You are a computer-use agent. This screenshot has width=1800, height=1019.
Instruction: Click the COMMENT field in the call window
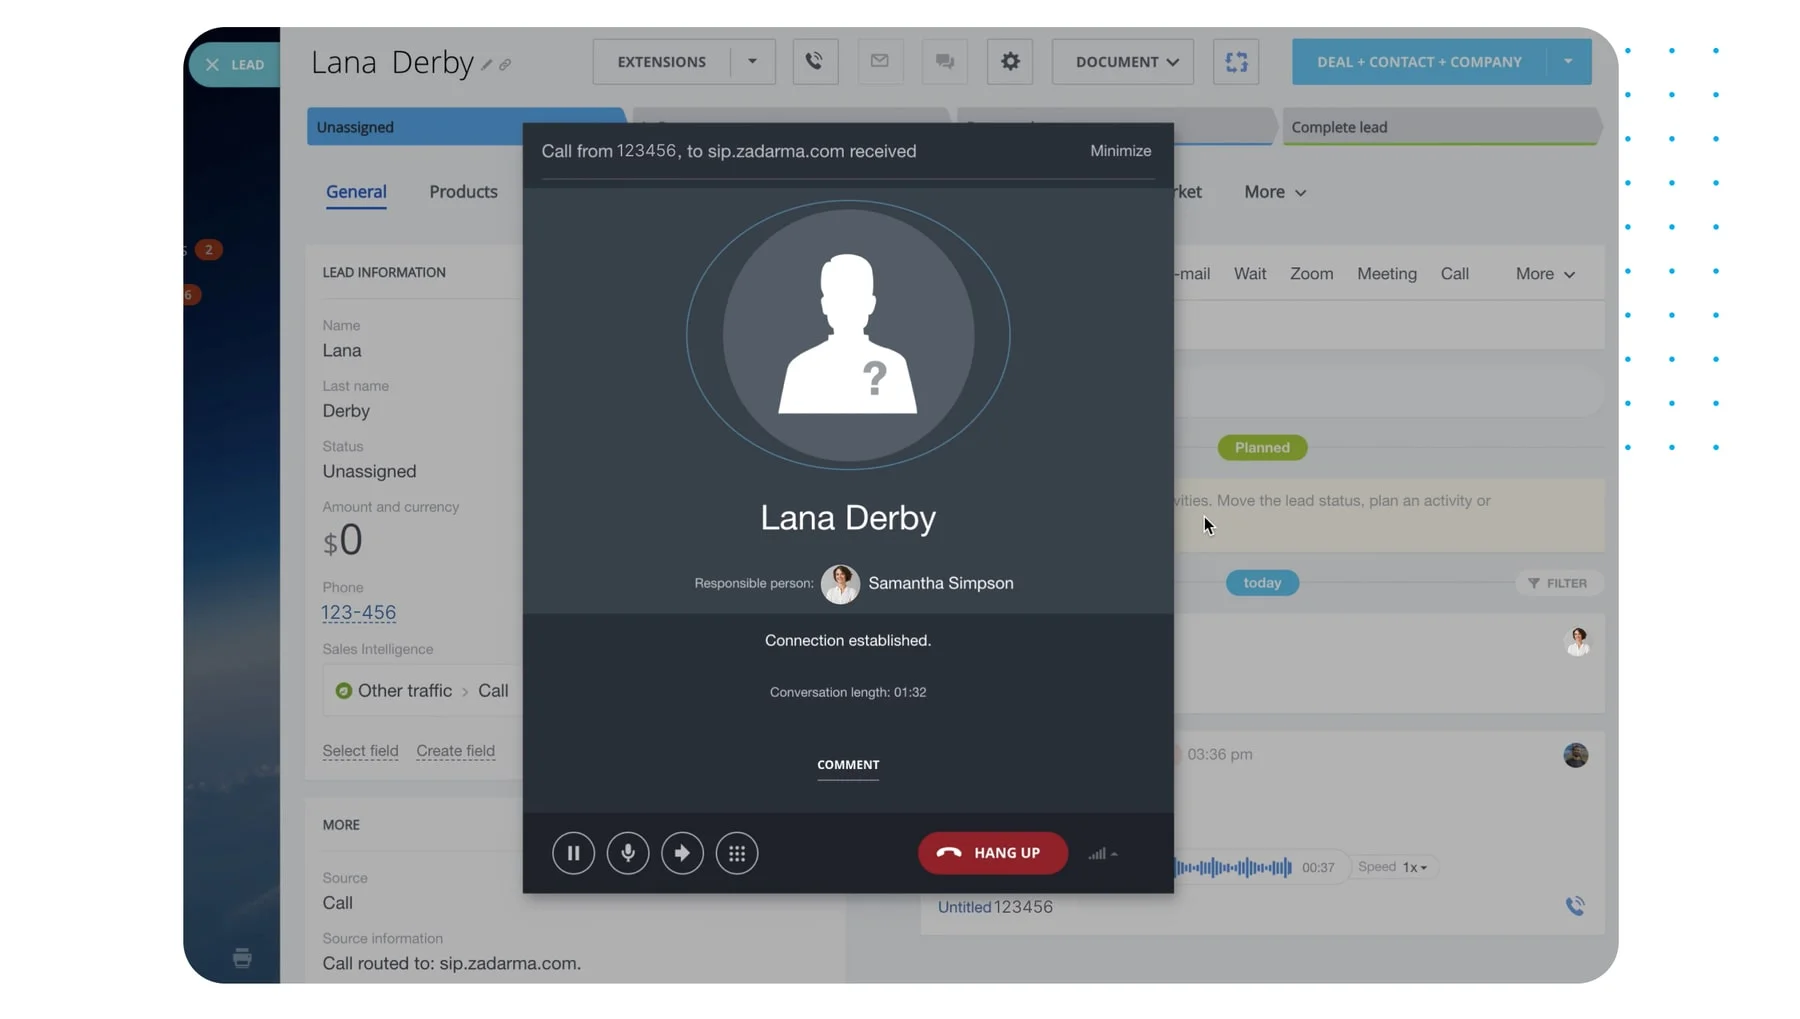pos(848,765)
